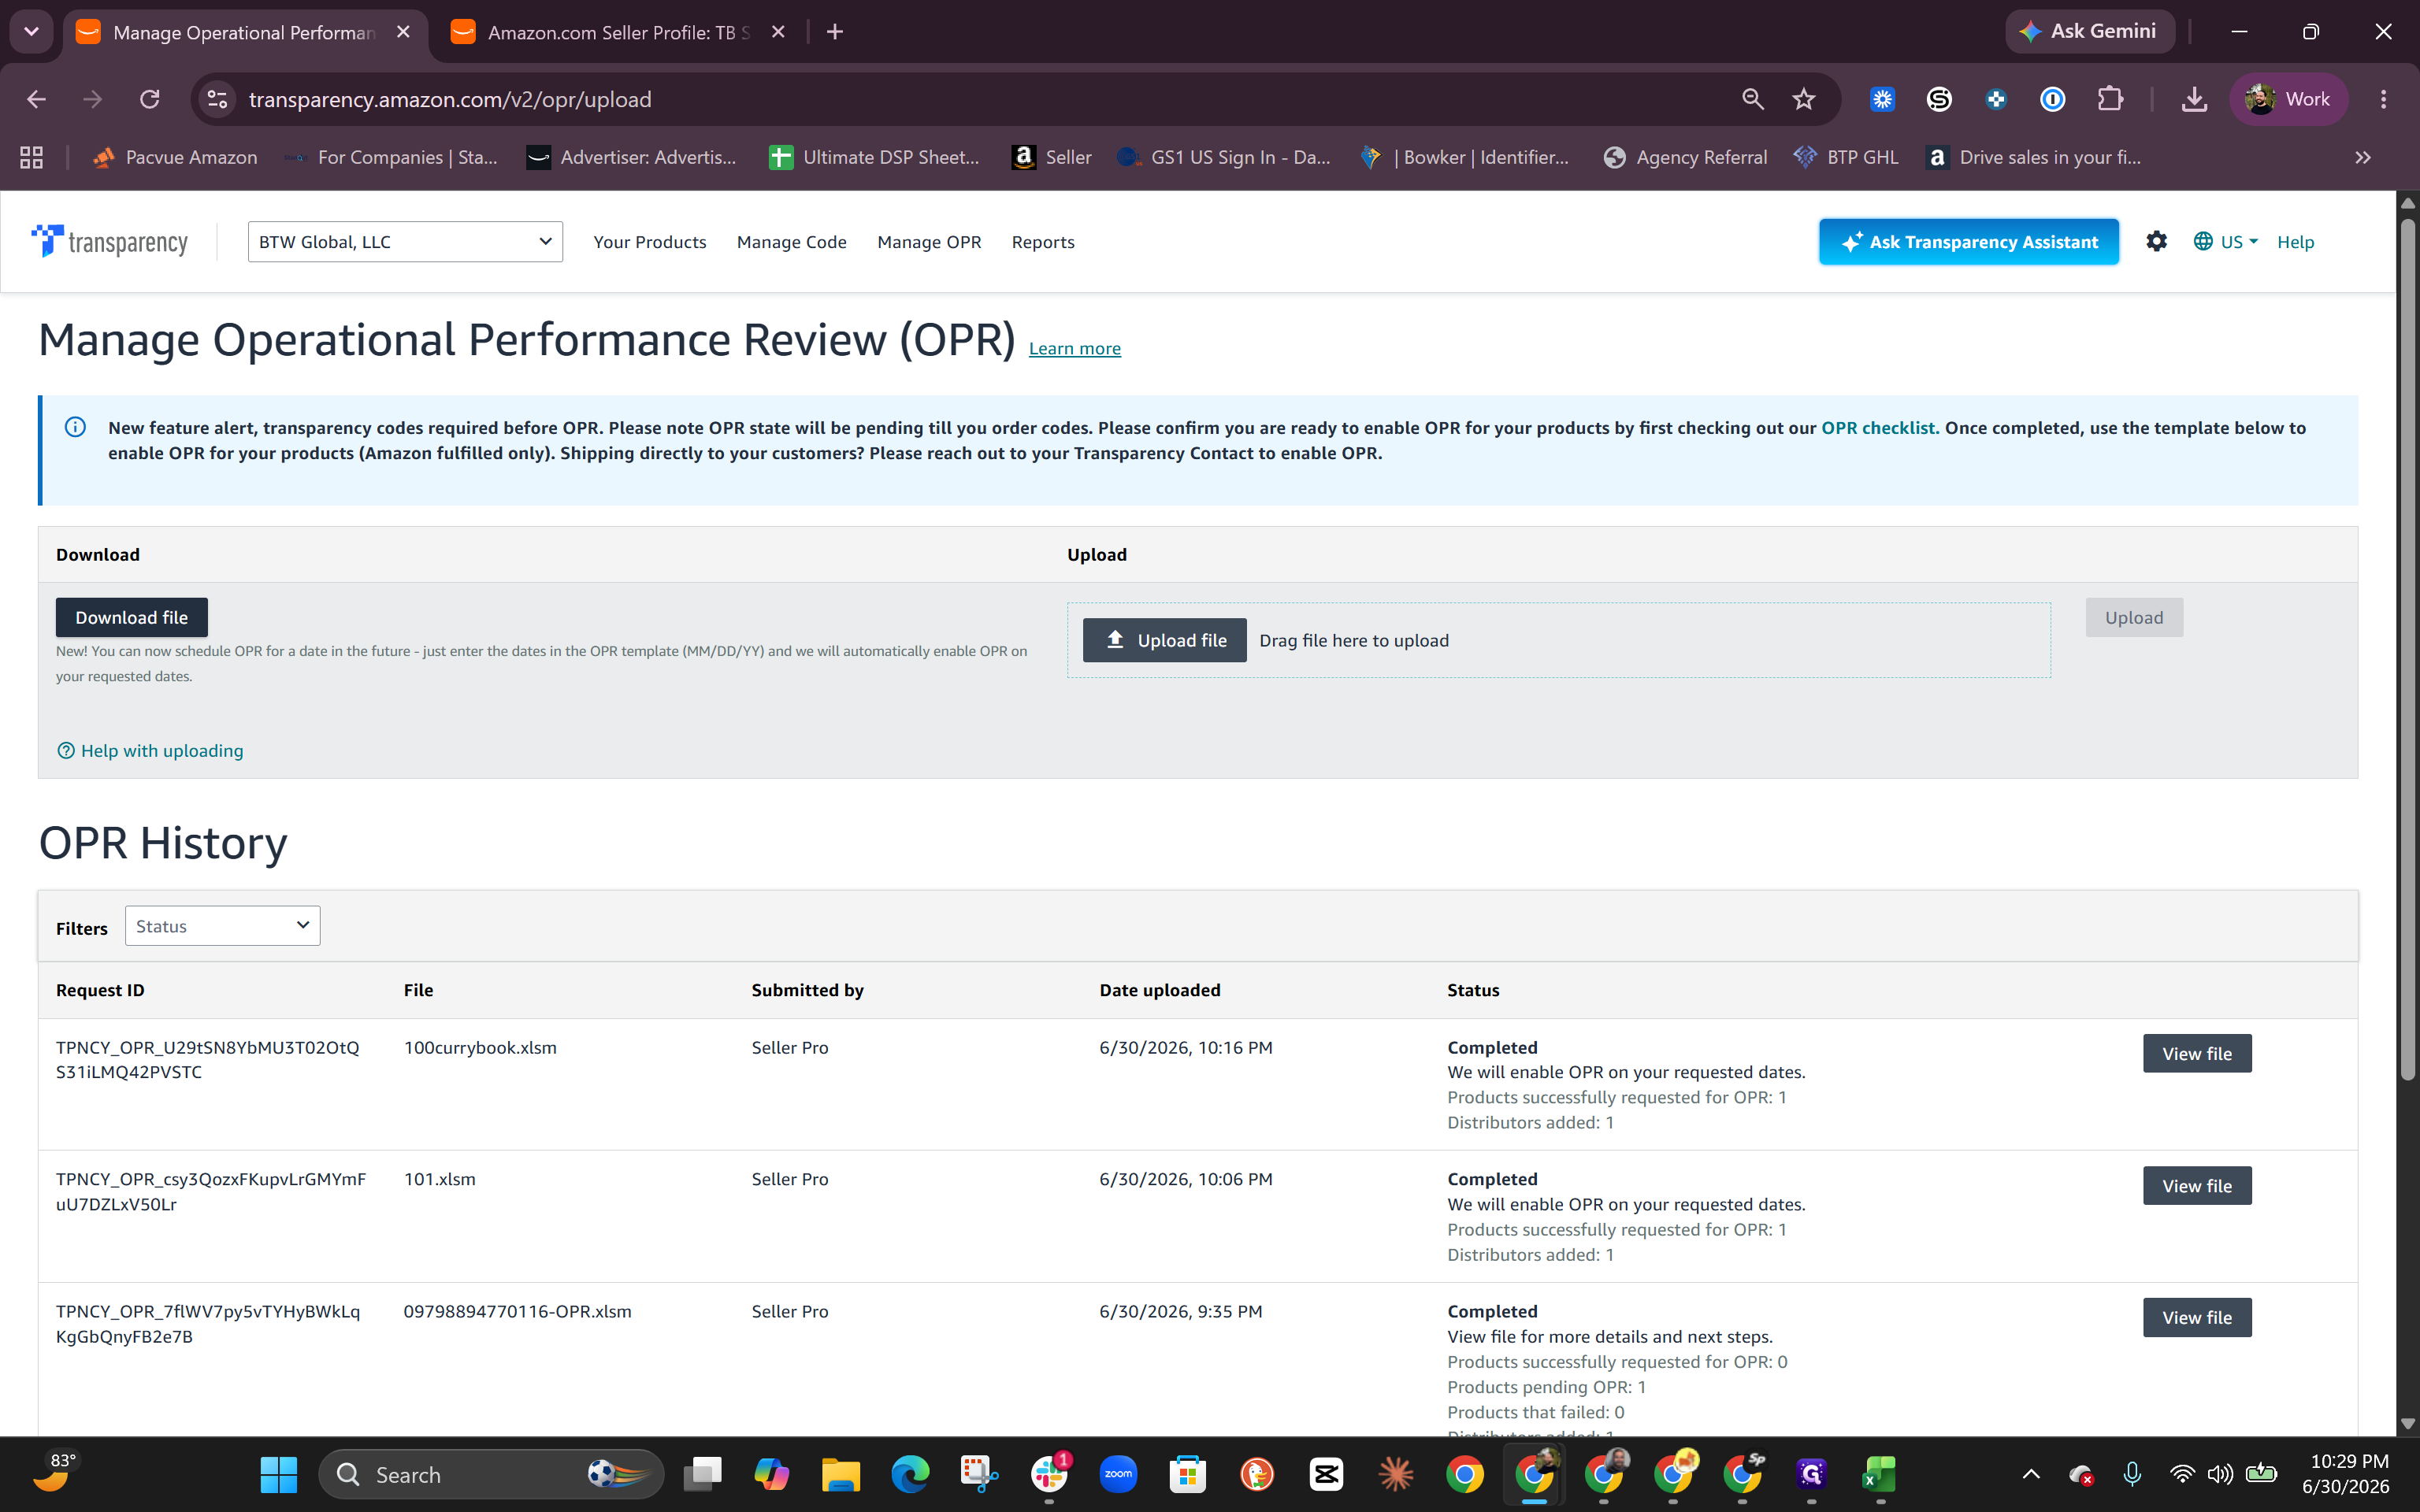Click the zoom magnifier icon in address bar

[1752, 99]
